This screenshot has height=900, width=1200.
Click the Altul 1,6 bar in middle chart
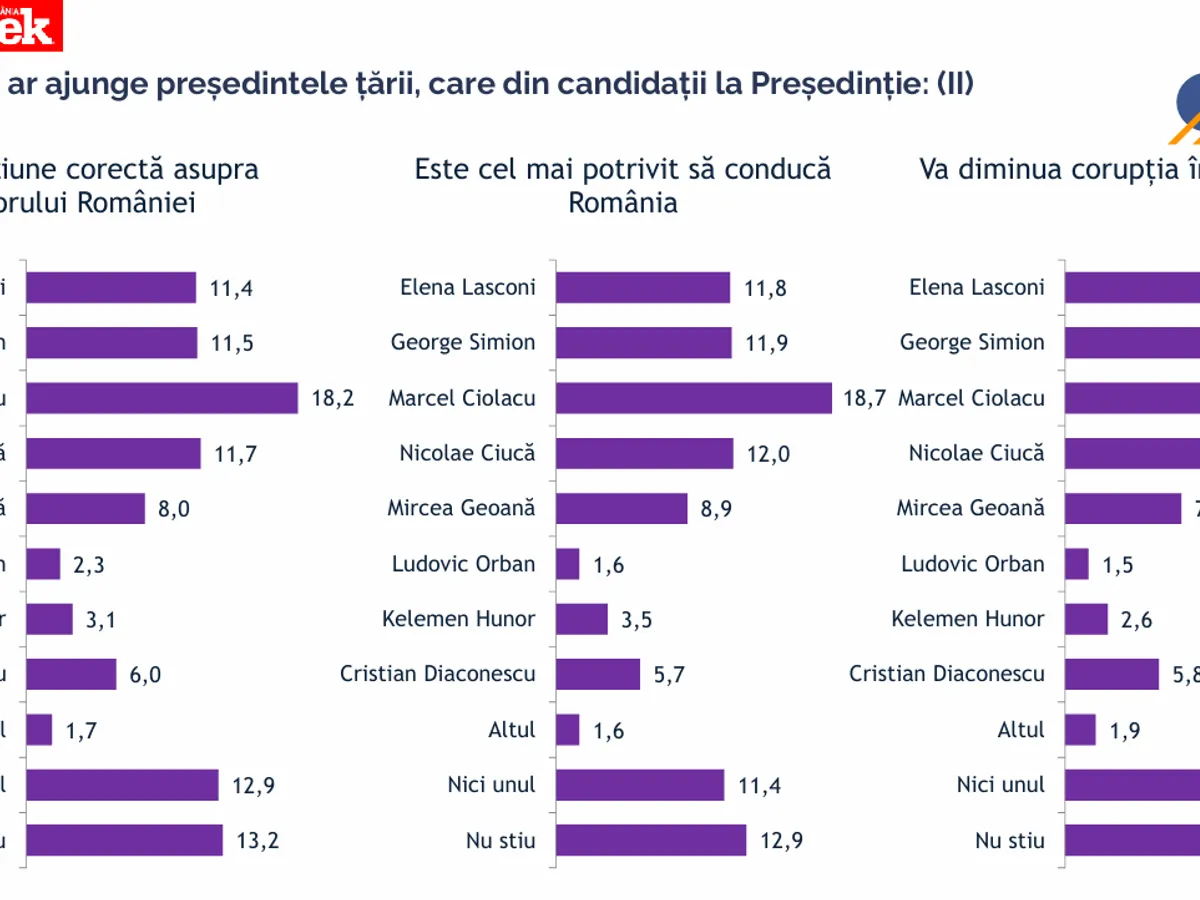pos(567,730)
